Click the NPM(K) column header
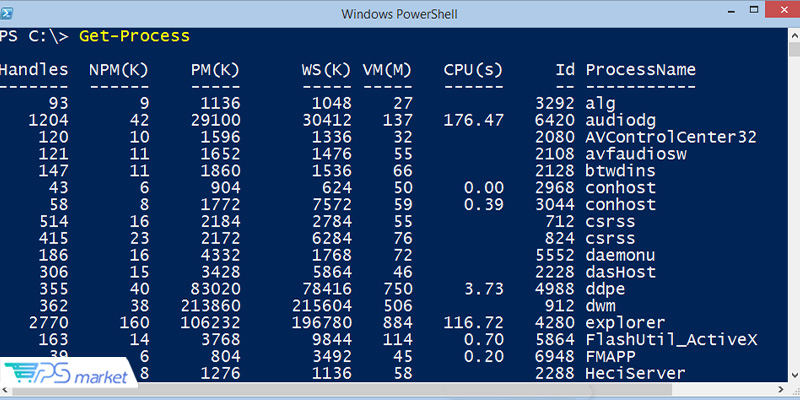This screenshot has width=800, height=400. [x=119, y=70]
